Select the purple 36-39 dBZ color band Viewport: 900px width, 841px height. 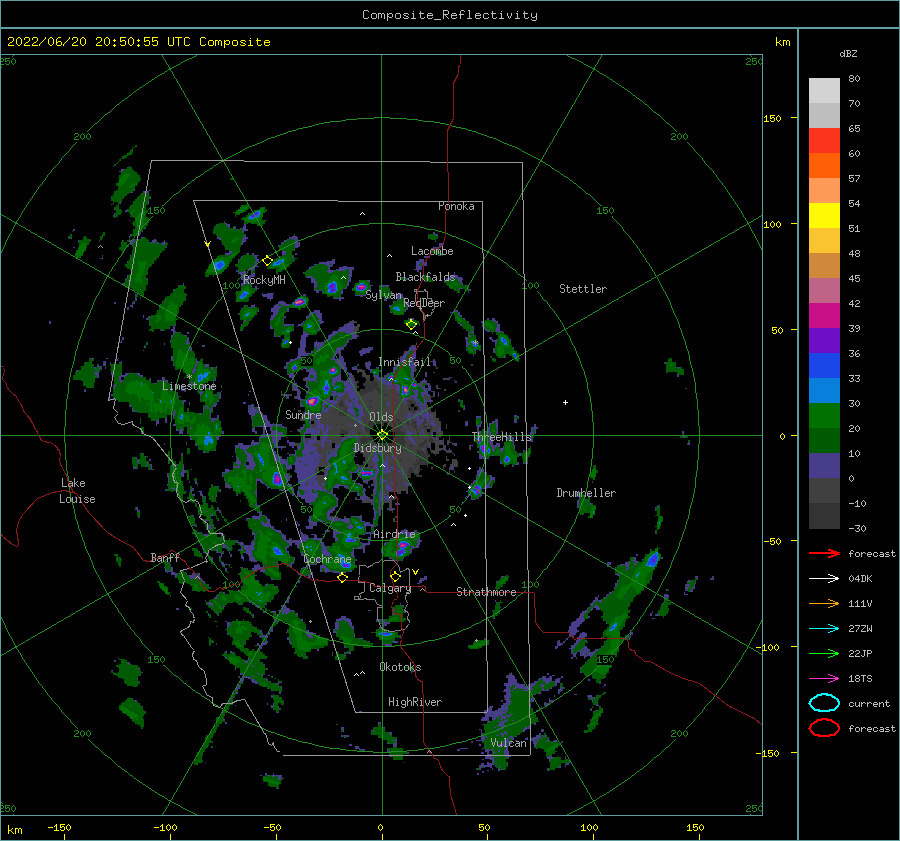[x=824, y=340]
